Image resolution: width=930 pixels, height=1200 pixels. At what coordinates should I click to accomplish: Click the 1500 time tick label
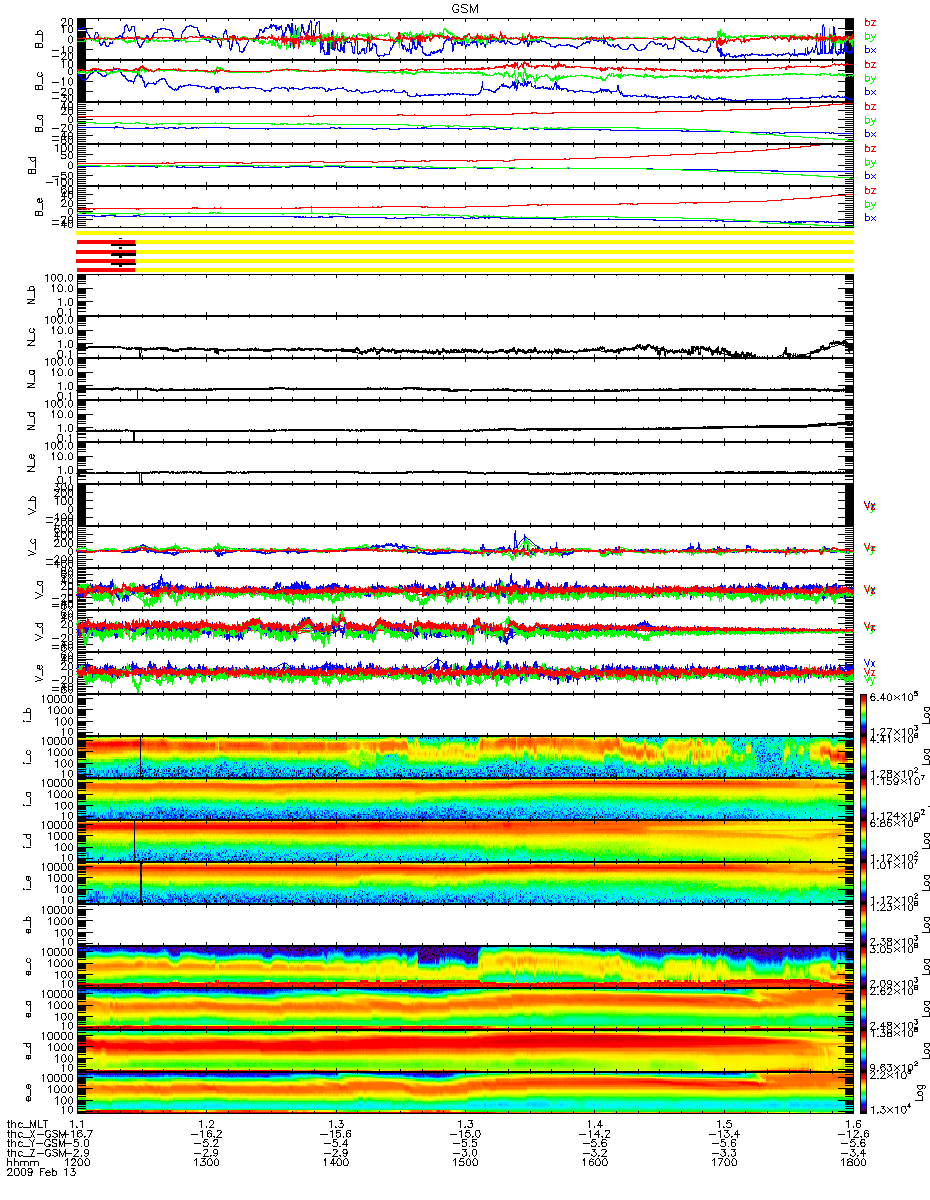pos(465,1163)
